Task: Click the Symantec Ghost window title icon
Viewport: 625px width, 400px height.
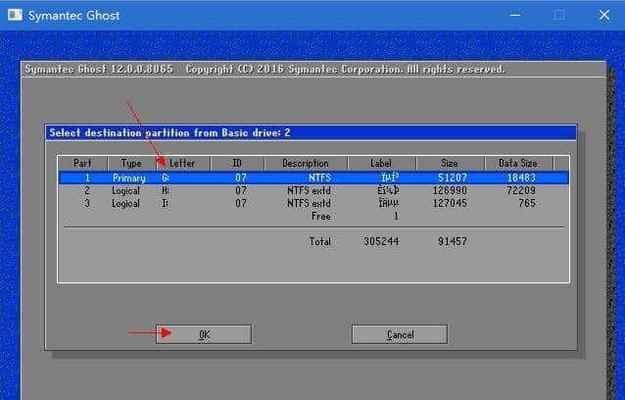Action: click(15, 15)
